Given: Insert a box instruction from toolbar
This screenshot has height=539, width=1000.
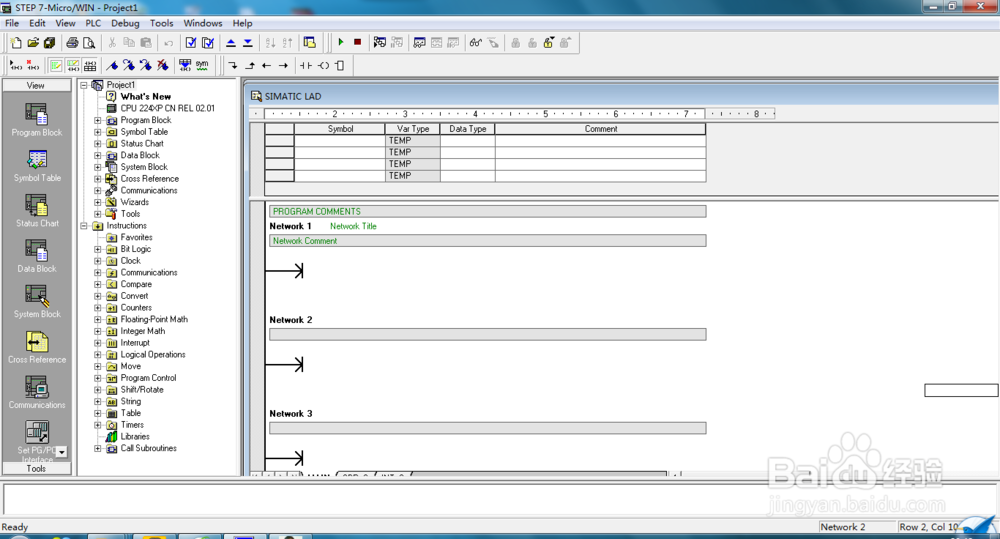Looking at the screenshot, I should coord(340,65).
